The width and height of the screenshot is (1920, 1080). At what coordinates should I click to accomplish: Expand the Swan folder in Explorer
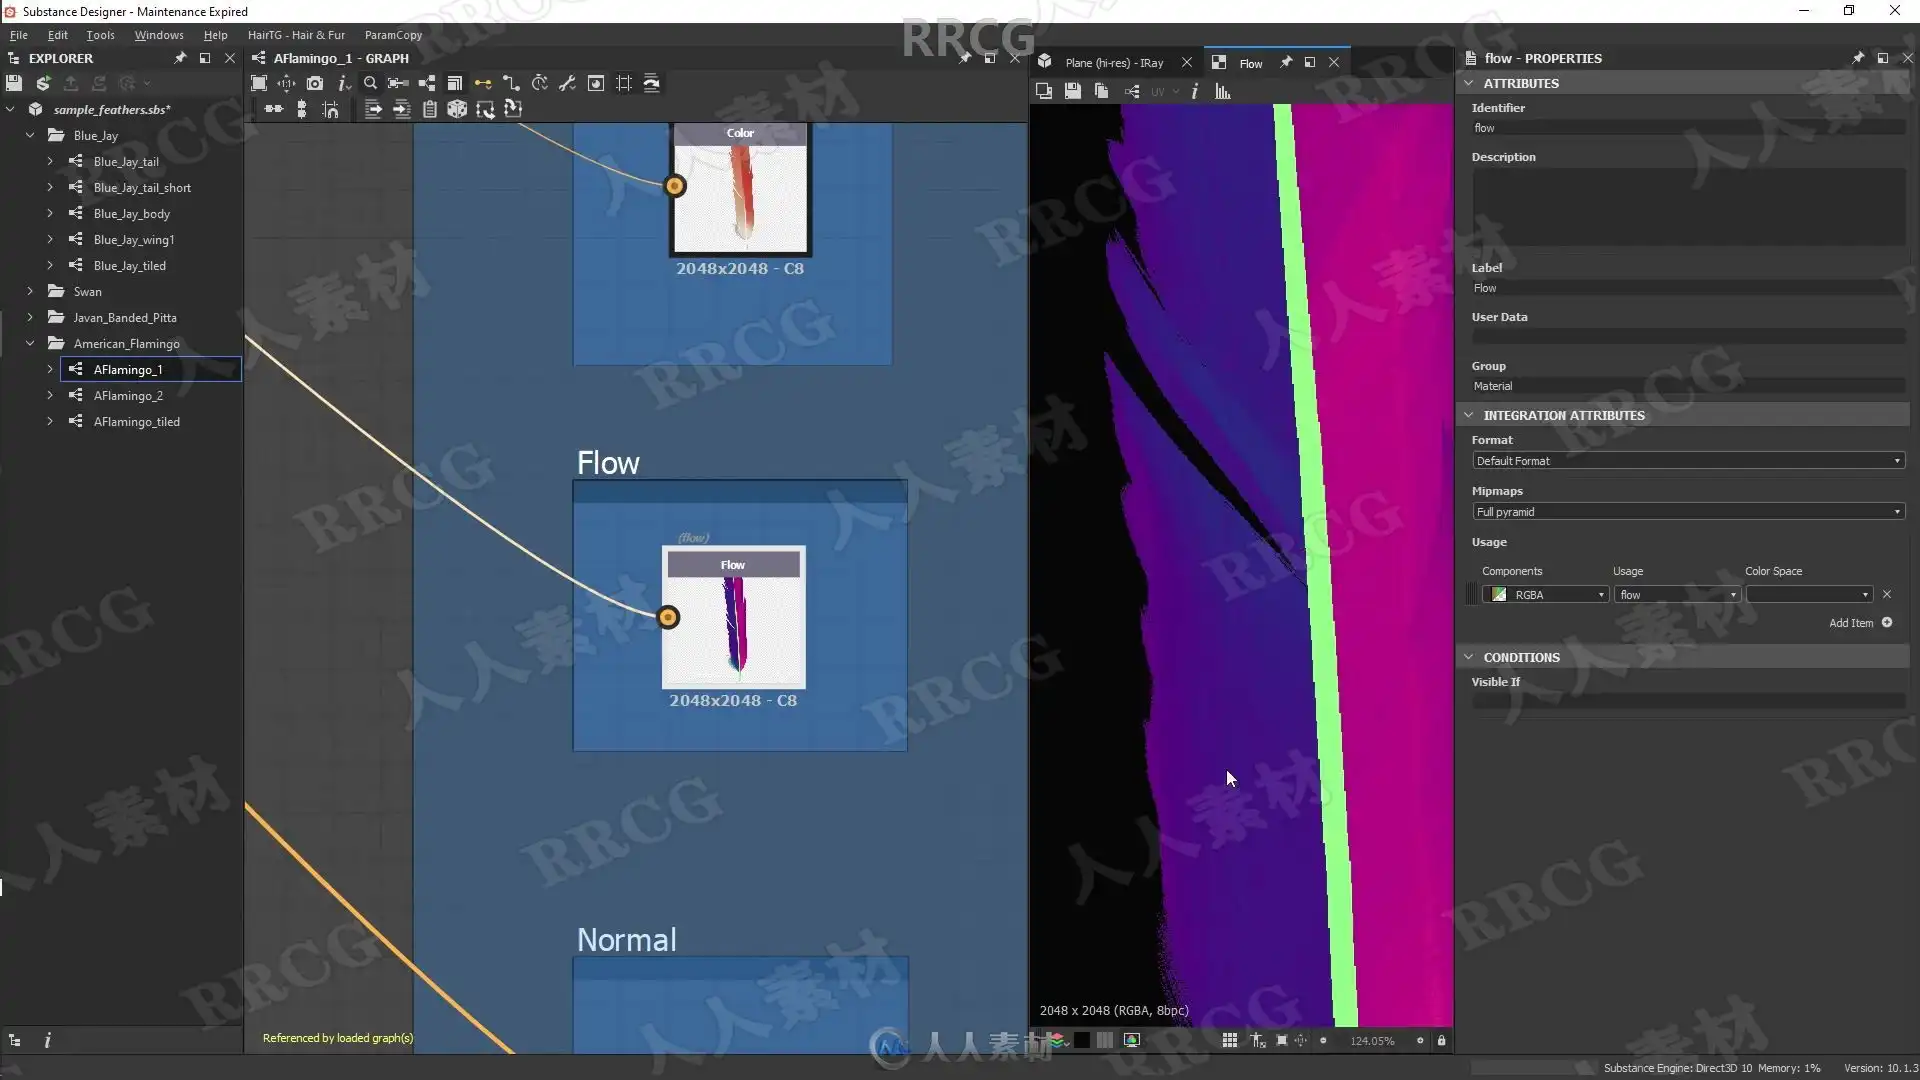point(30,292)
